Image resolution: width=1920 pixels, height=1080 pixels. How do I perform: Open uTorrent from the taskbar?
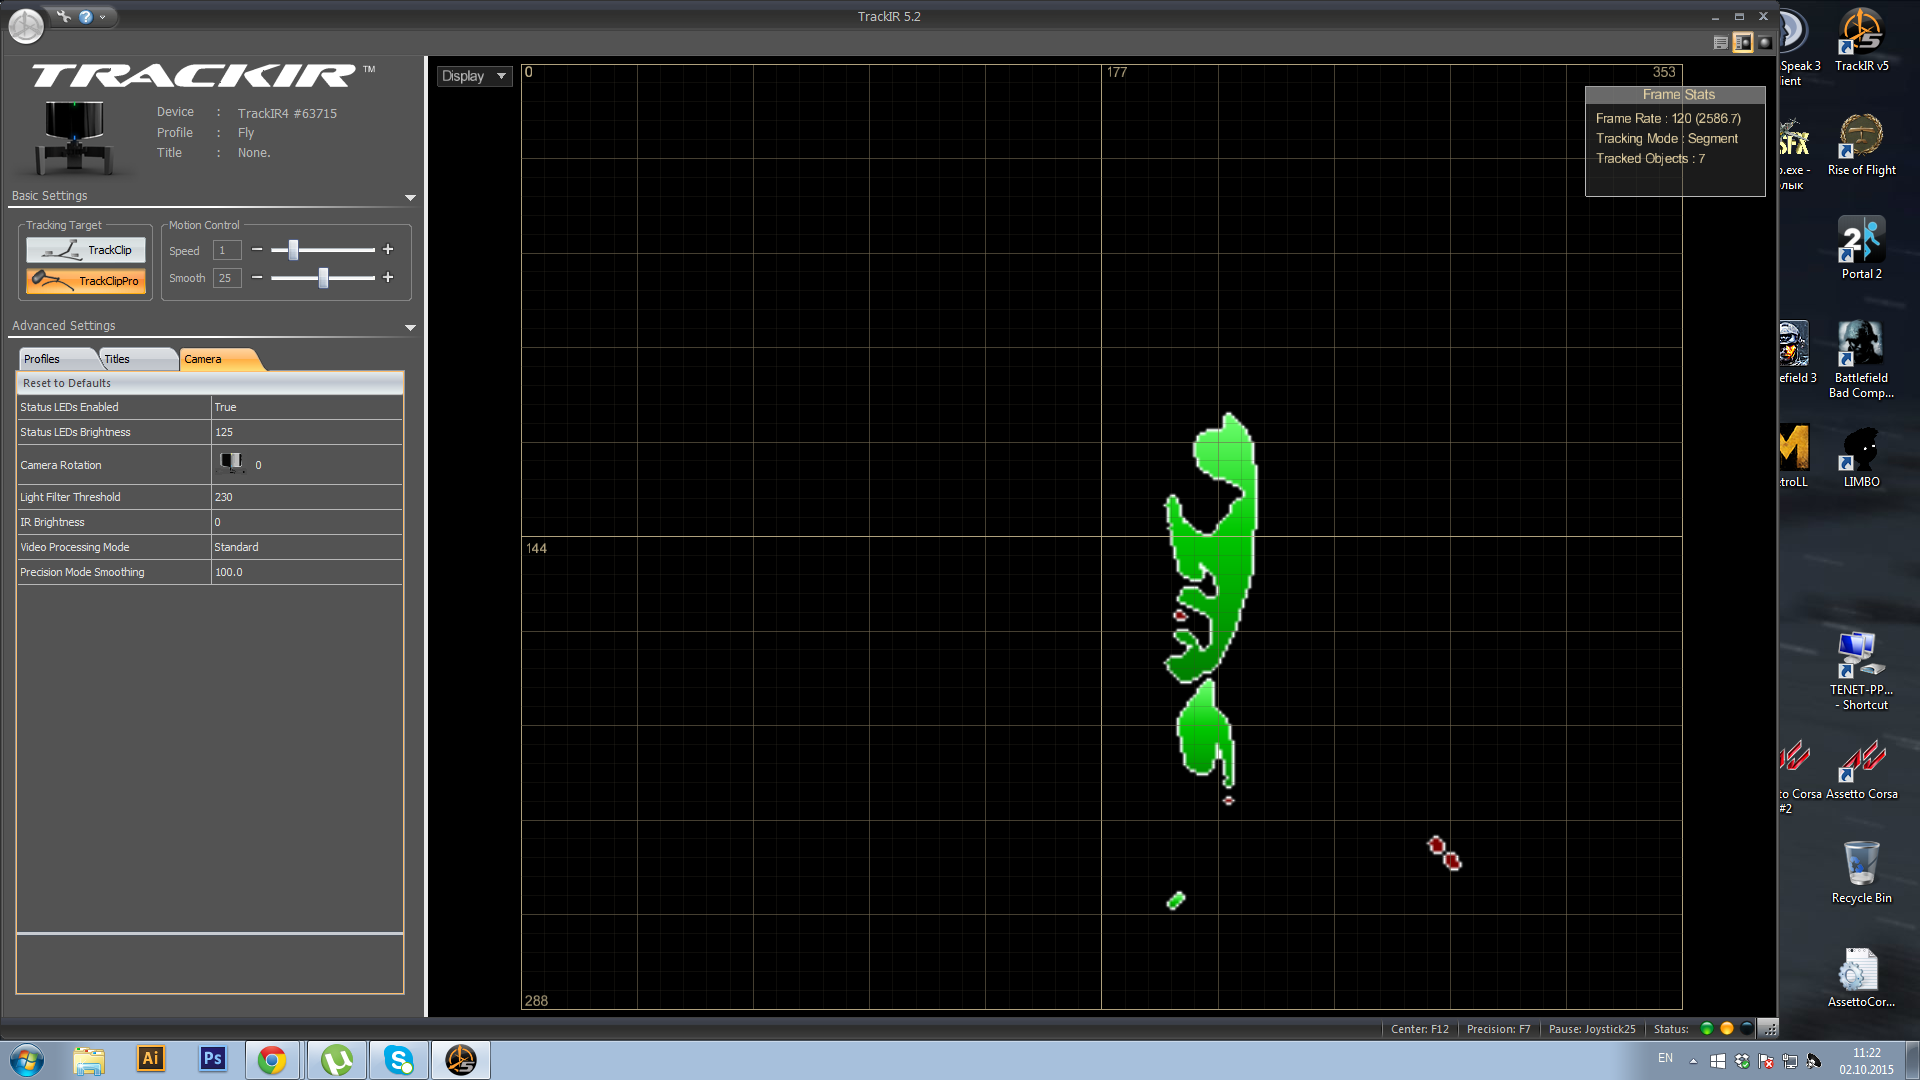tap(336, 1060)
